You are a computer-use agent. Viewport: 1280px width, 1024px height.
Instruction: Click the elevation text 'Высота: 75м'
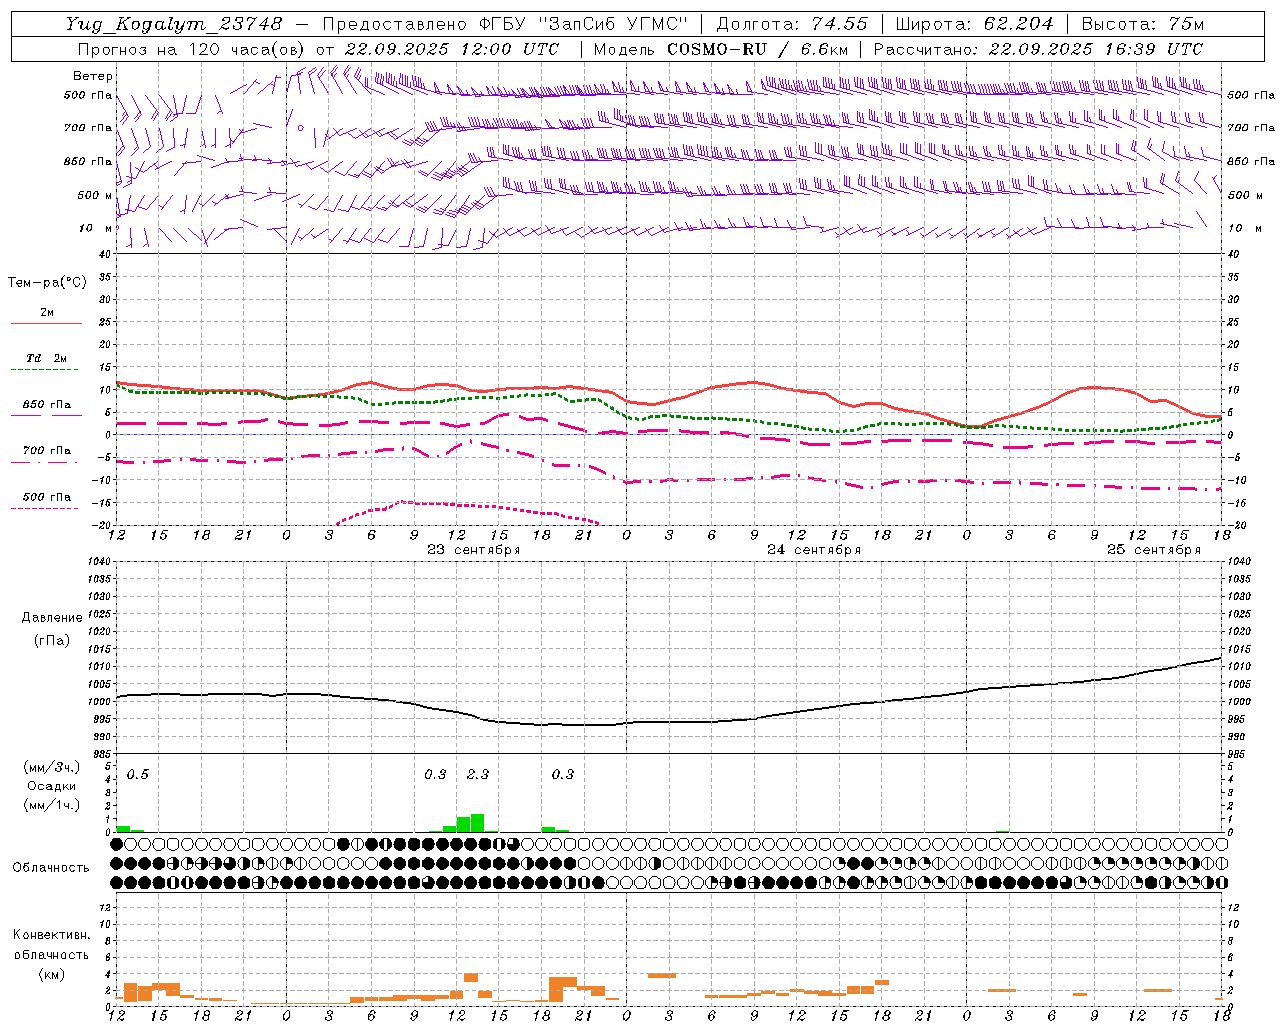(1143, 24)
